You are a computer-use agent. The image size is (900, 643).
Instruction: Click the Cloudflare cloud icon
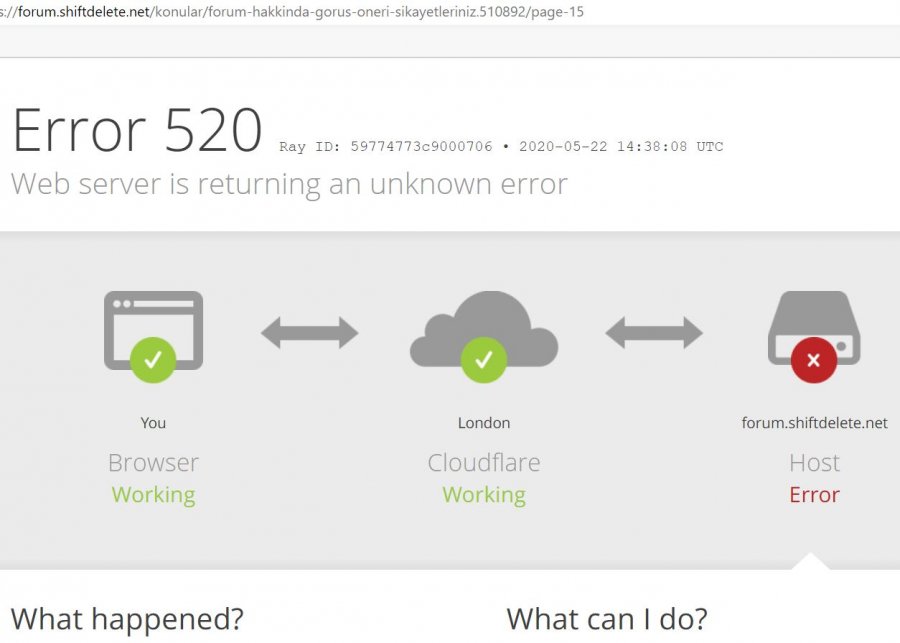484,336
